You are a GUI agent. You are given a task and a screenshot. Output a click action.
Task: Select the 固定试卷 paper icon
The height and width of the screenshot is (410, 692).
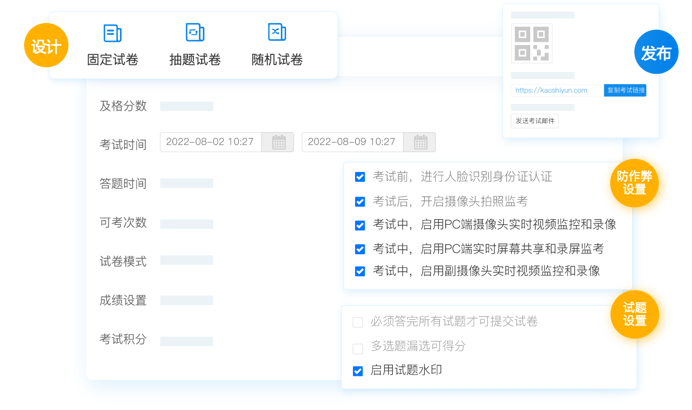coord(112,34)
